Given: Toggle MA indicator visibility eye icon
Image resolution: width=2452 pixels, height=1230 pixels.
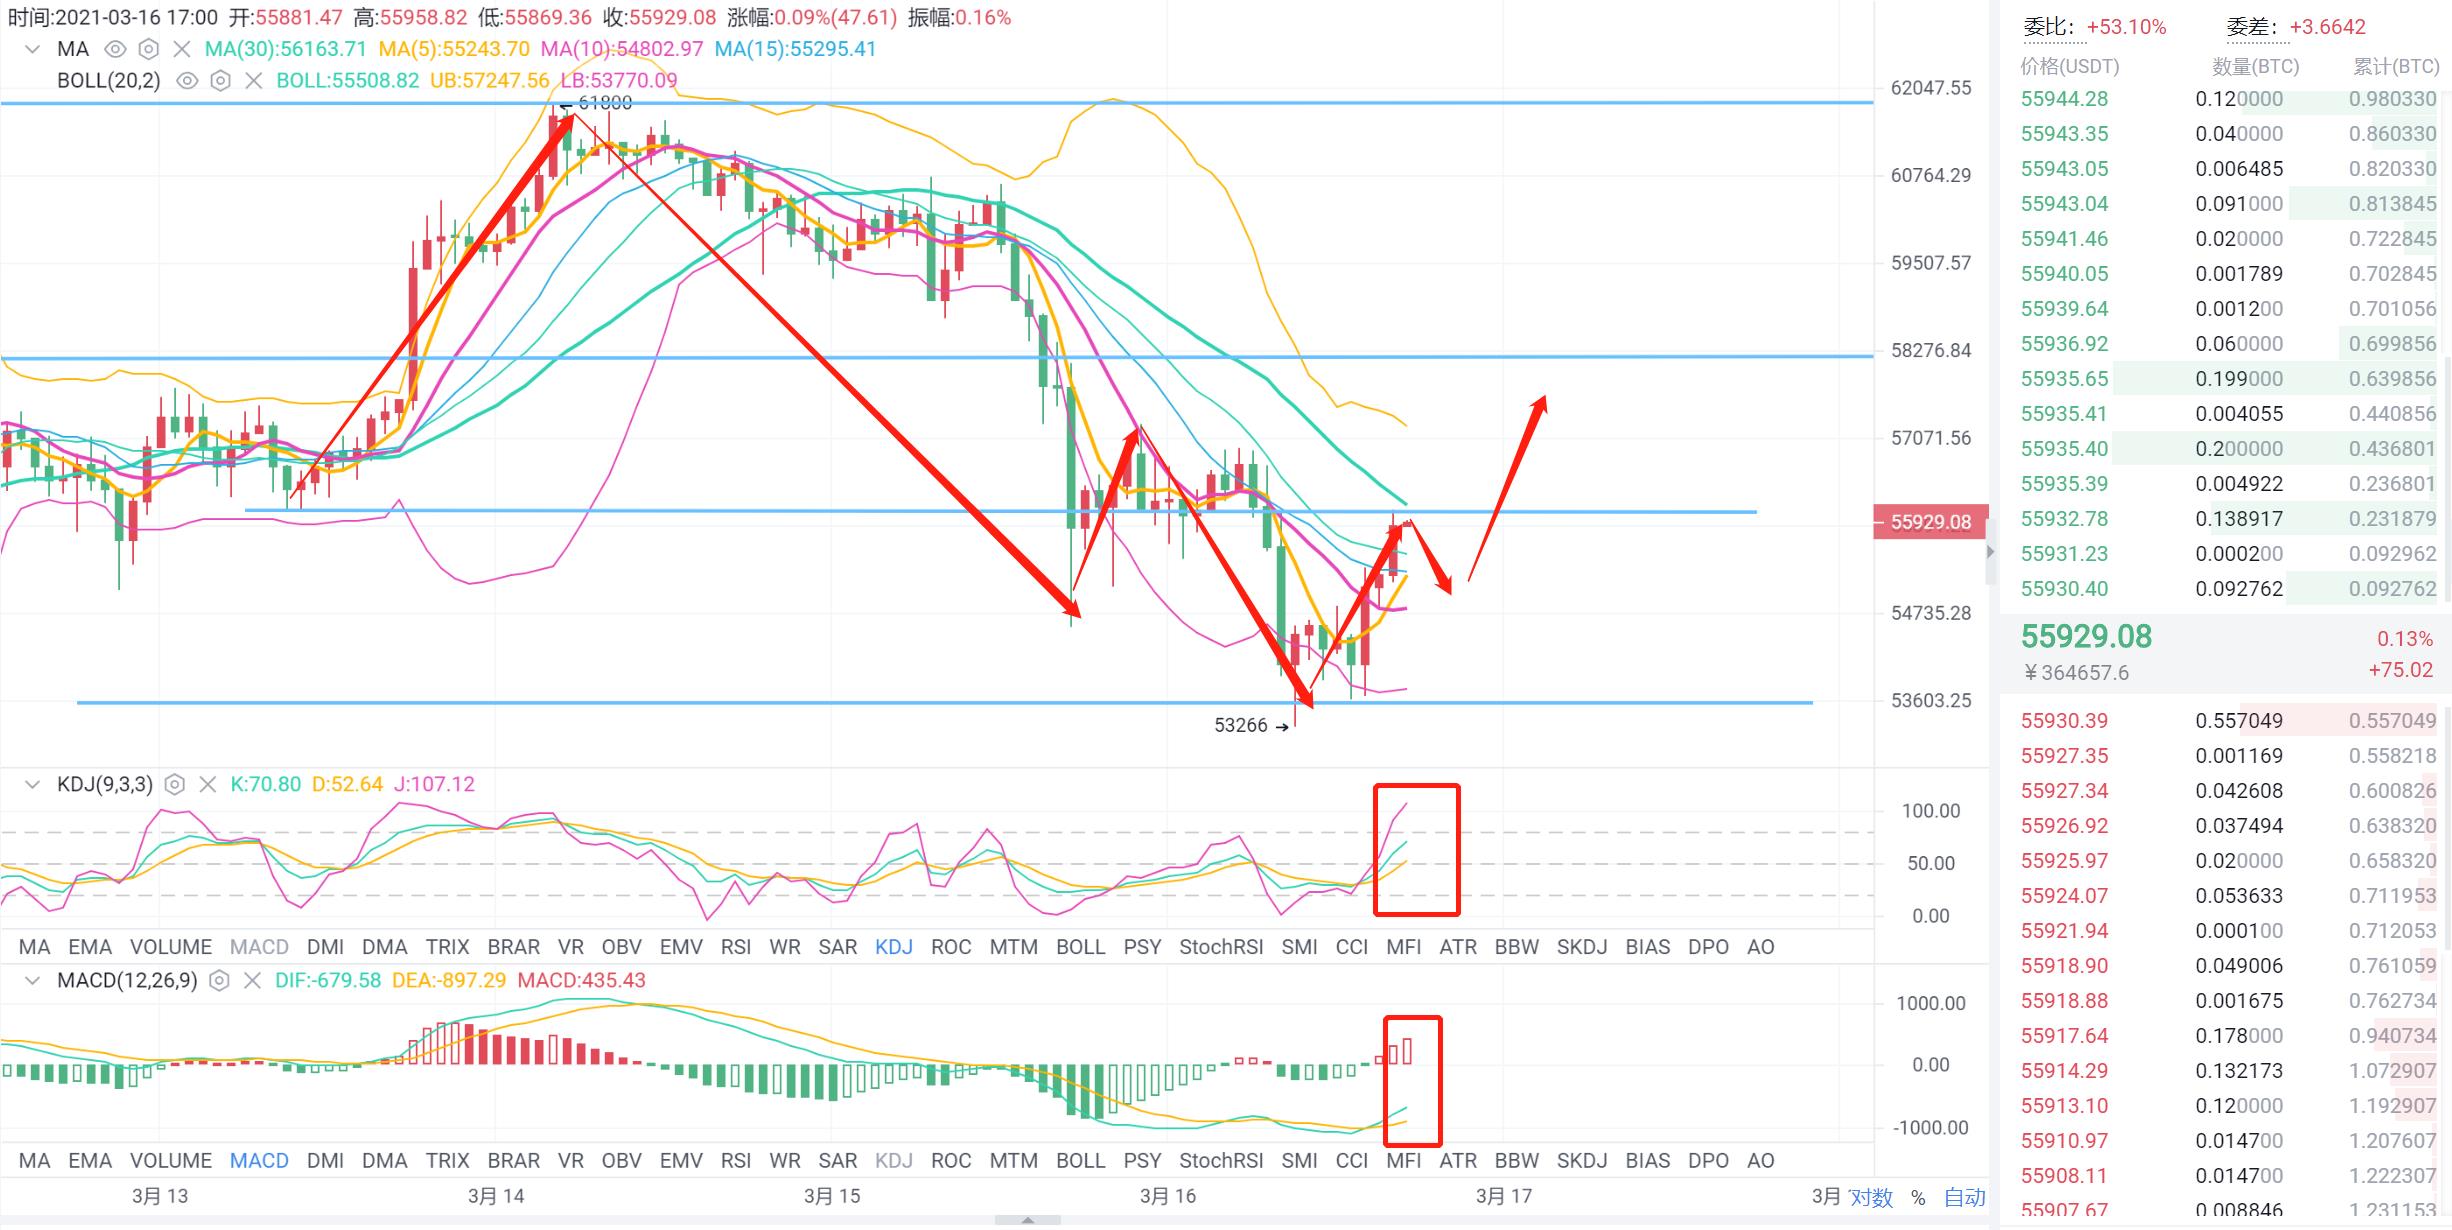Looking at the screenshot, I should coord(116,49).
